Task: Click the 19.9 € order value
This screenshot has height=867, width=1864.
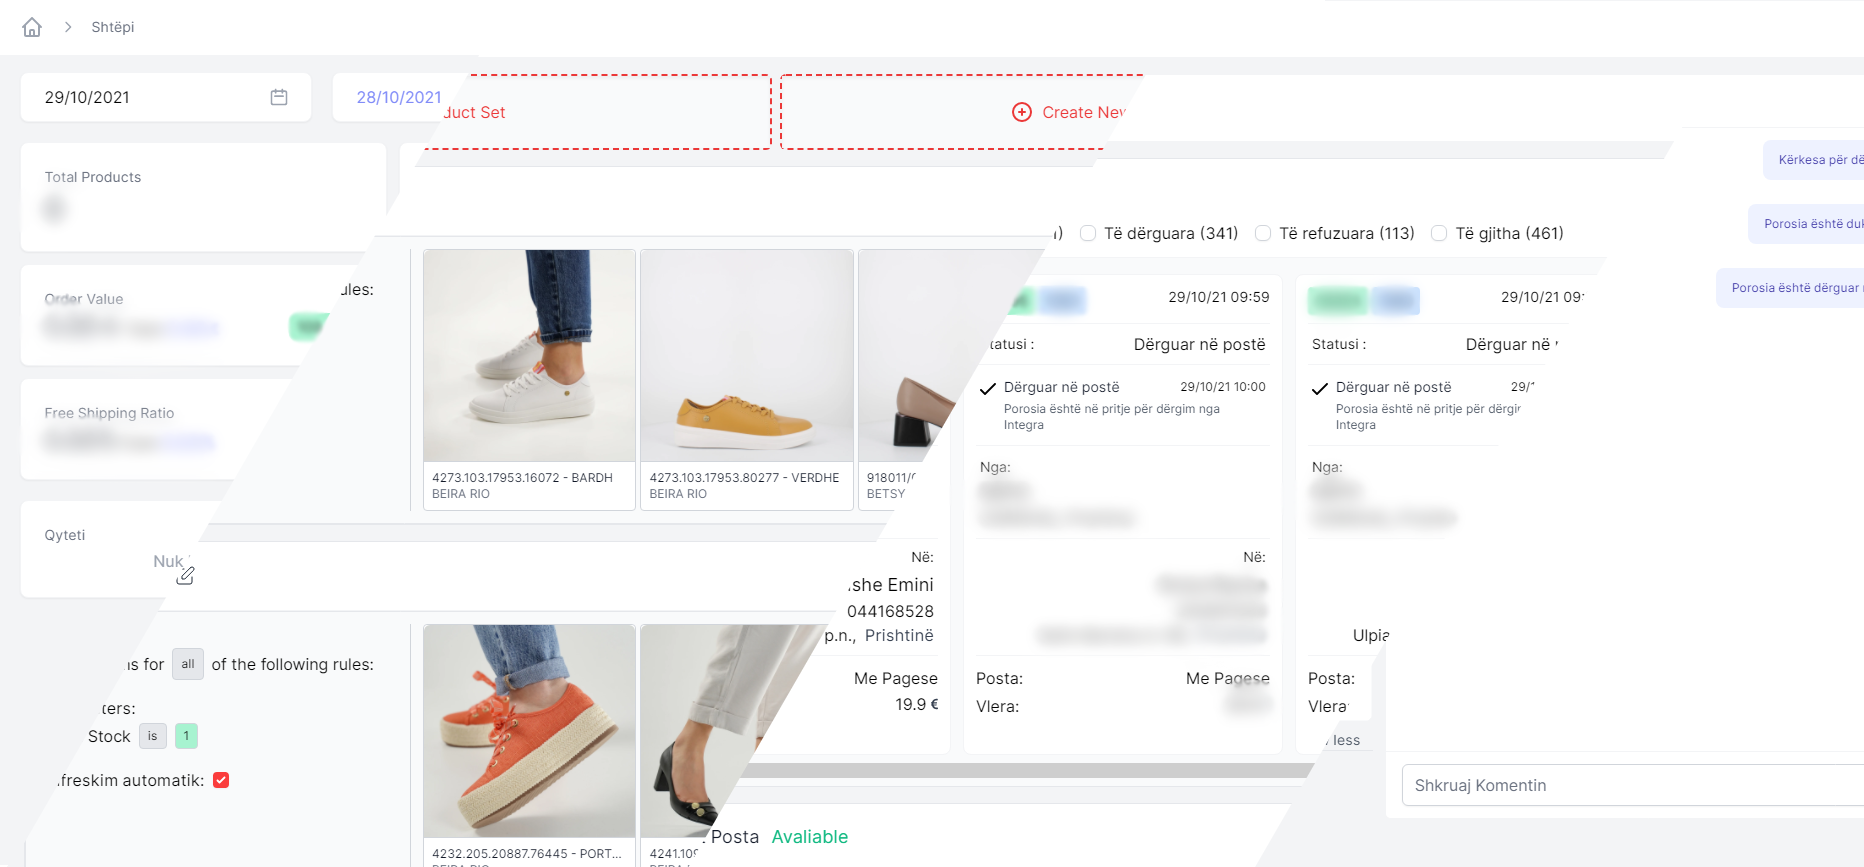Action: [x=917, y=704]
